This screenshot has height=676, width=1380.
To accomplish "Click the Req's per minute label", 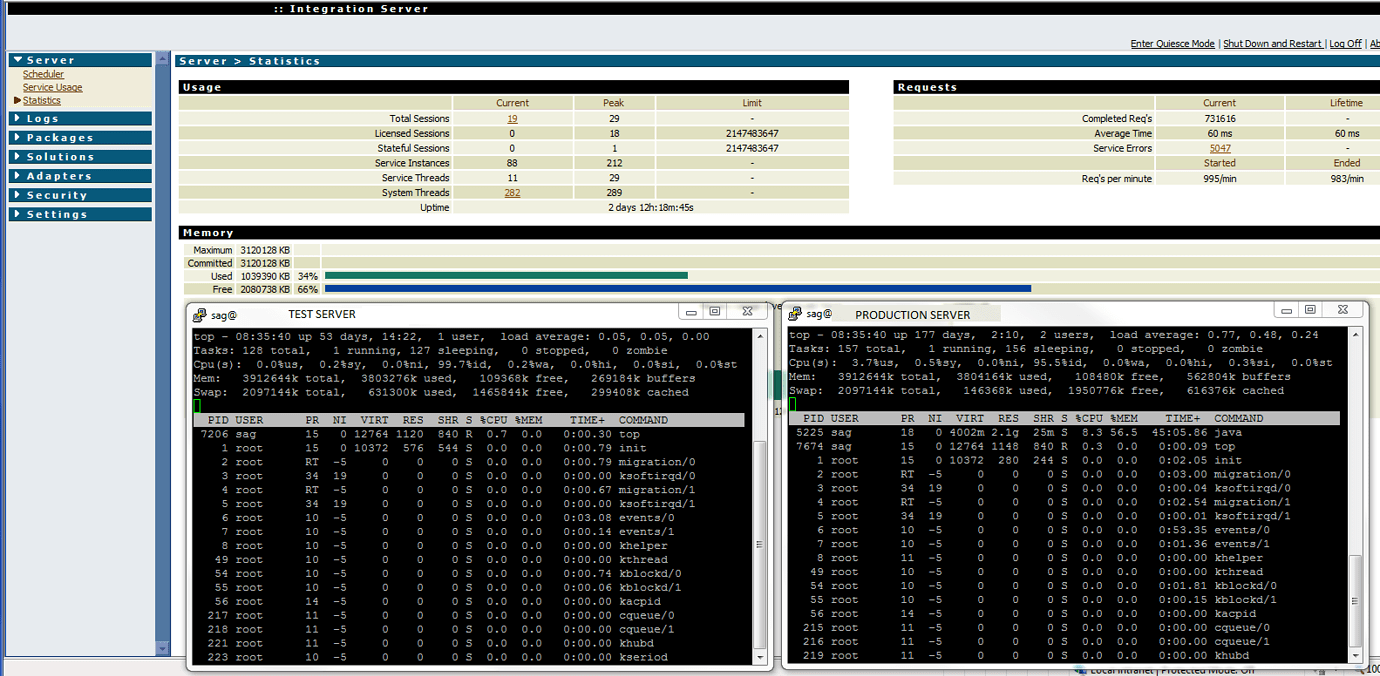I will pos(1118,179).
